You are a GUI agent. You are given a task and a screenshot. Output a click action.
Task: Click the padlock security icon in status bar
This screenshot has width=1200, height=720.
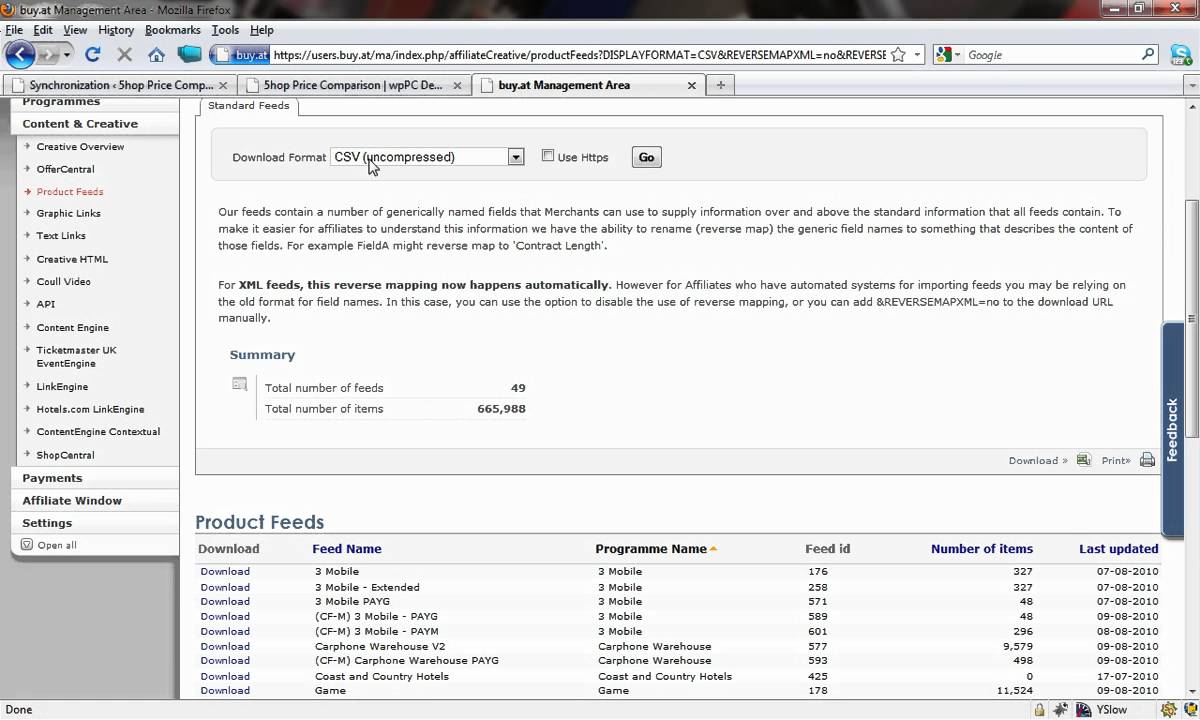[x=1041, y=710]
